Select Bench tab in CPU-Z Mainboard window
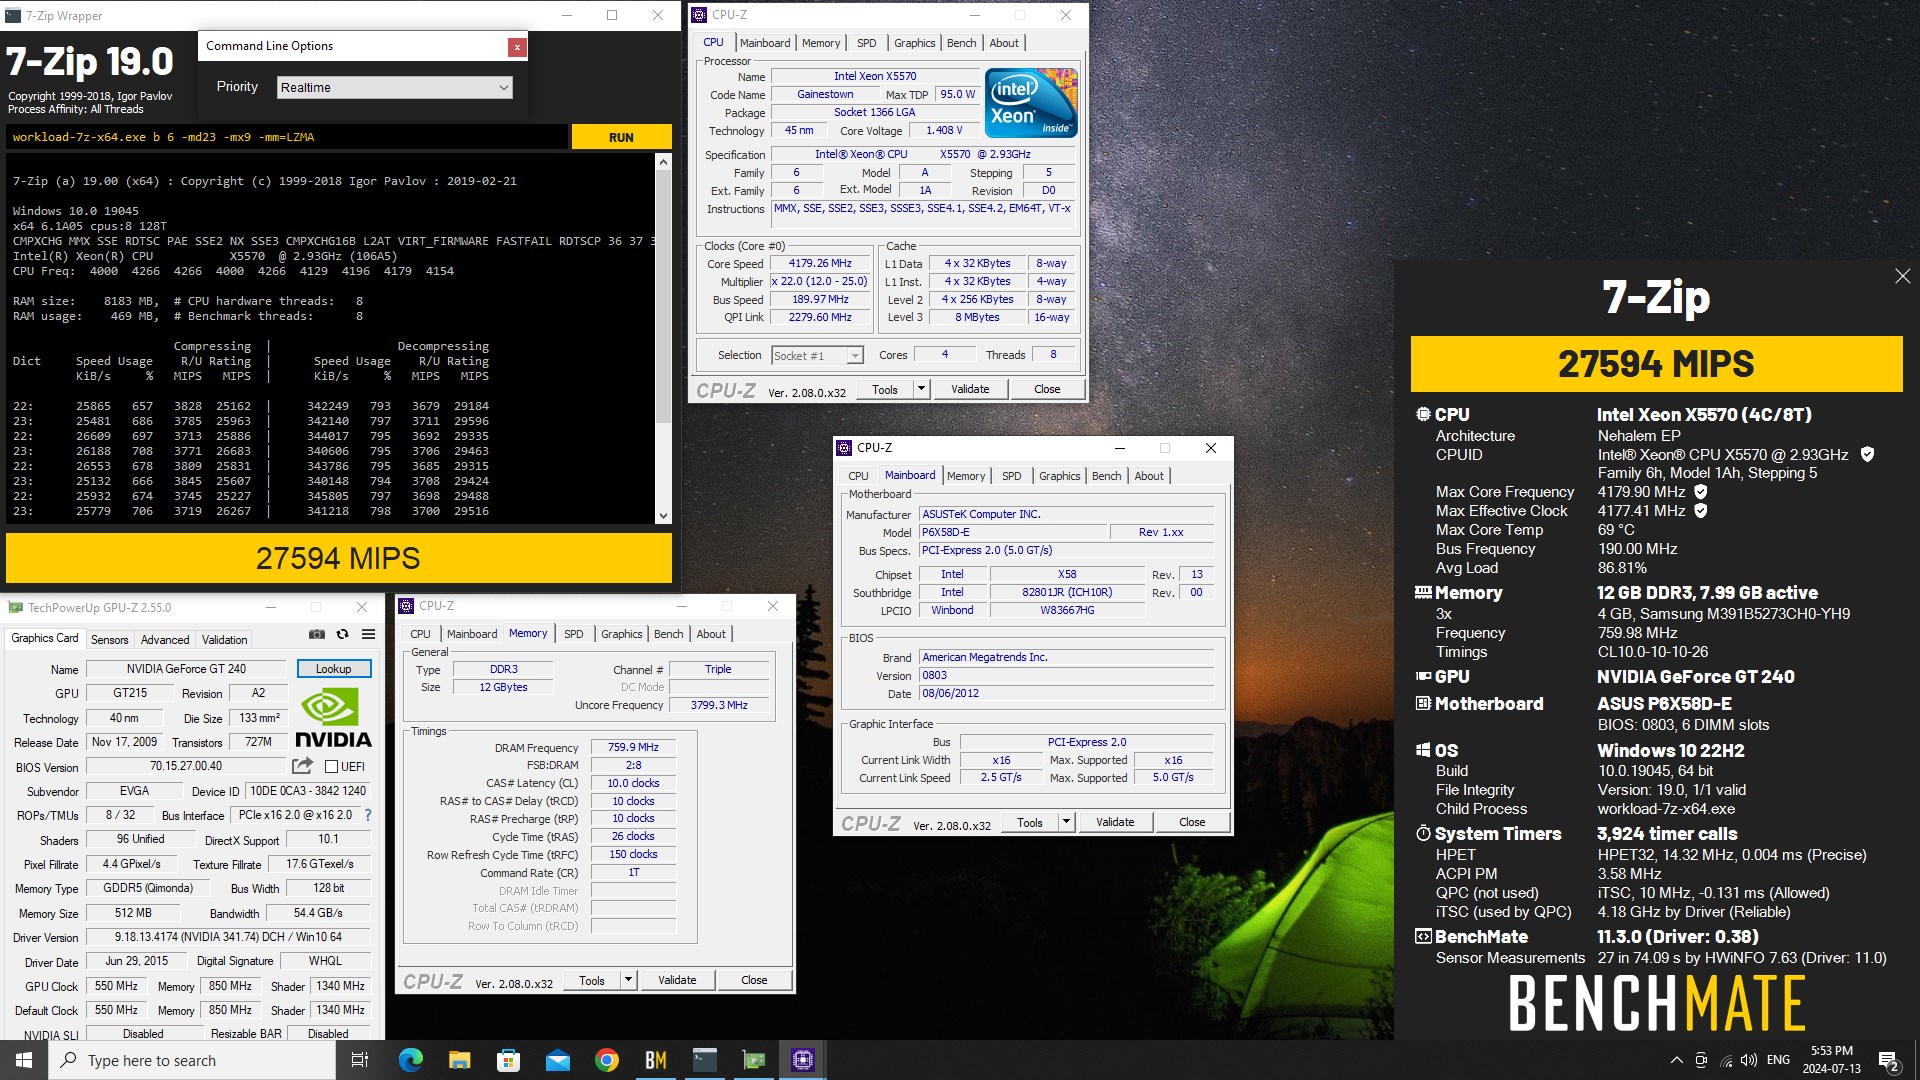Viewport: 1920px width, 1080px height. tap(1106, 476)
